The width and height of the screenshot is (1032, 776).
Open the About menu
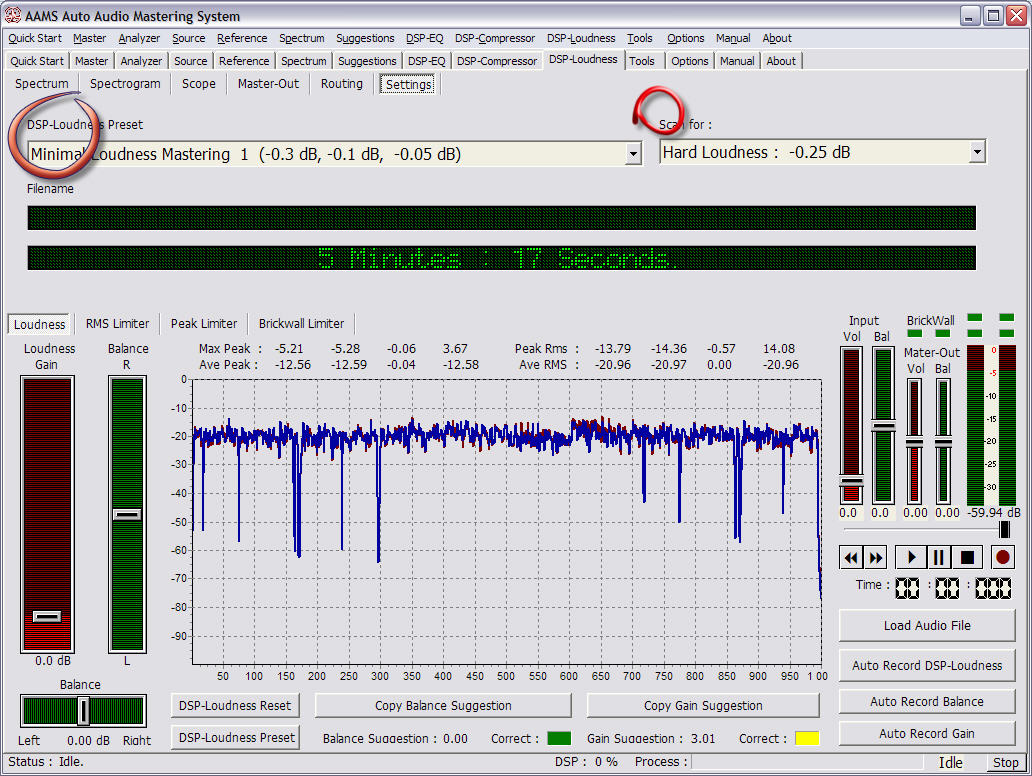tap(777, 38)
